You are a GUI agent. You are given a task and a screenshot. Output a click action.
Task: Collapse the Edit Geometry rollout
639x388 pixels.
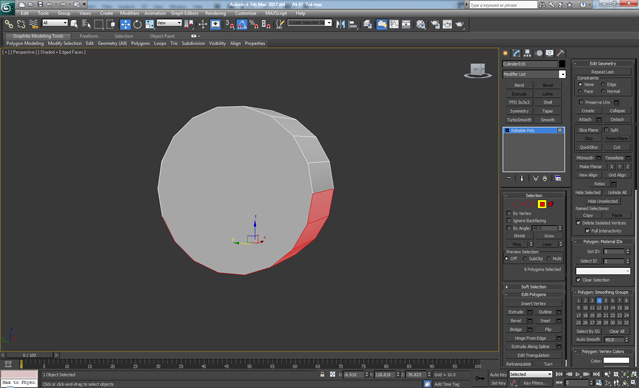[x=603, y=64]
